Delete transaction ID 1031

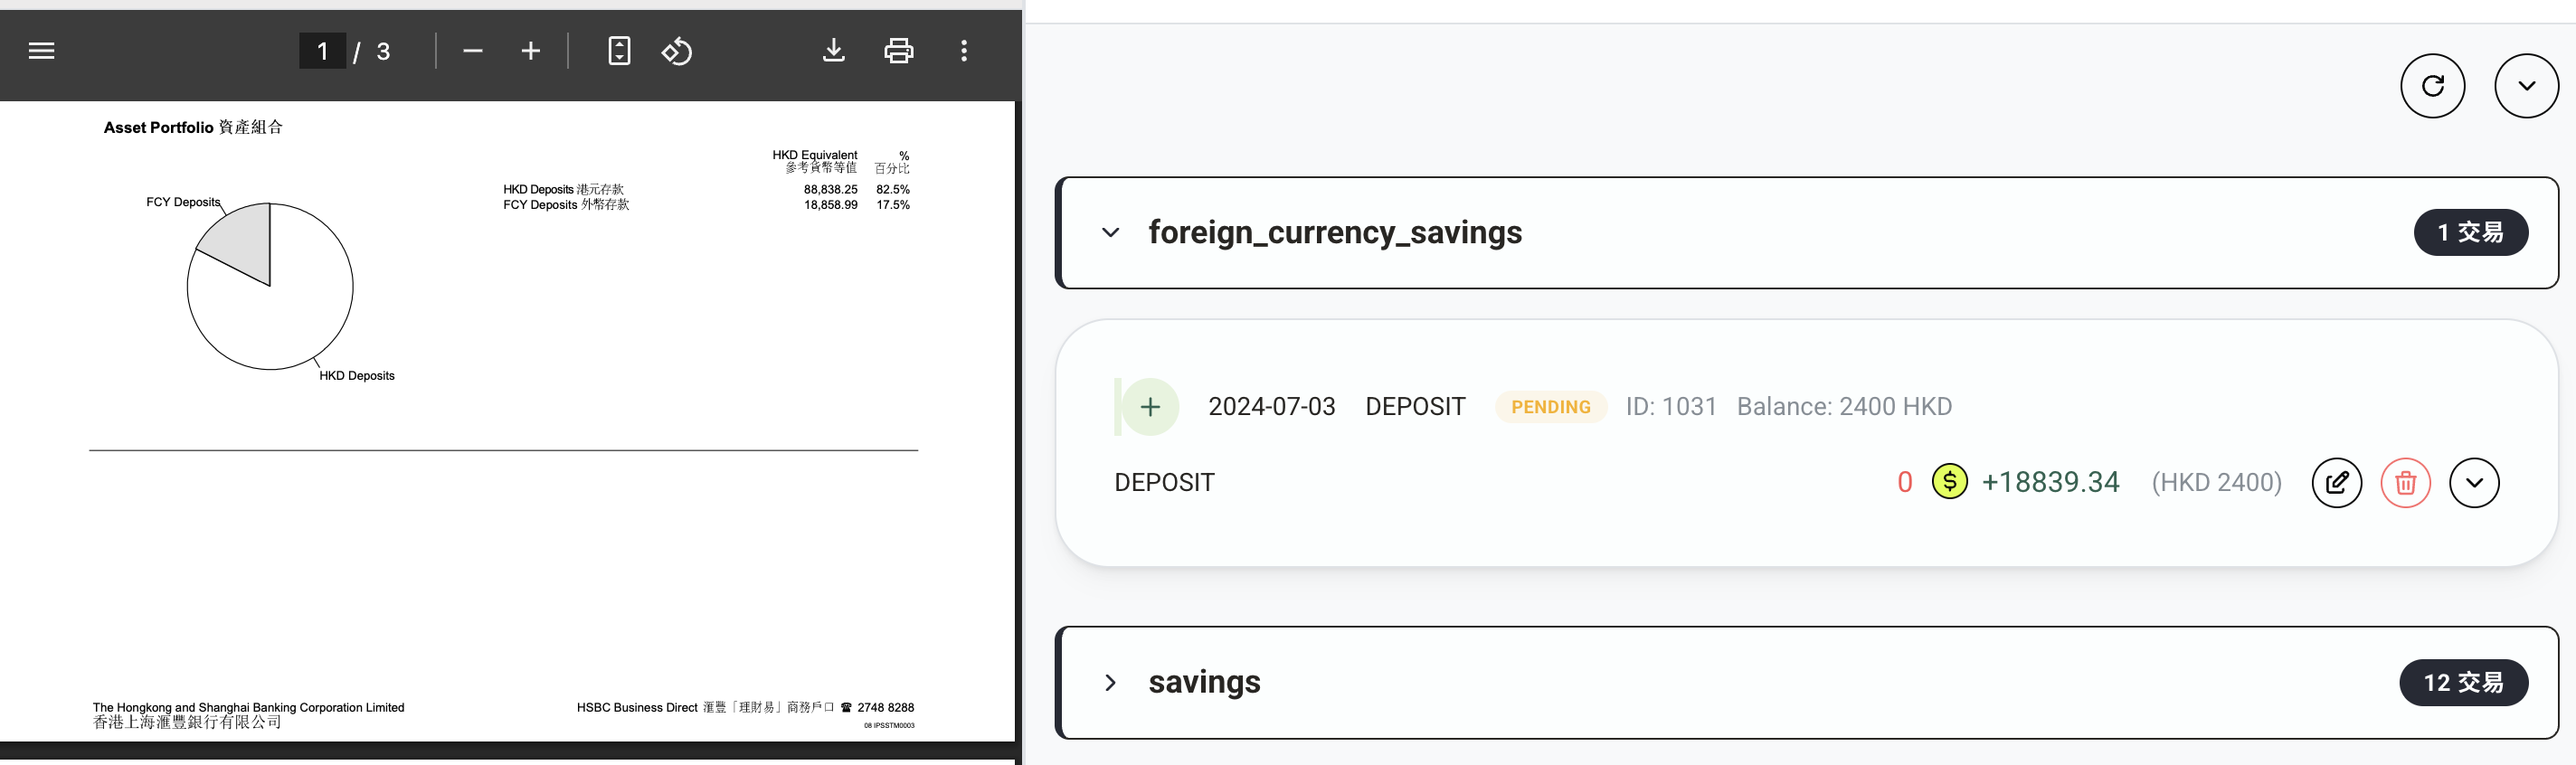point(2406,482)
